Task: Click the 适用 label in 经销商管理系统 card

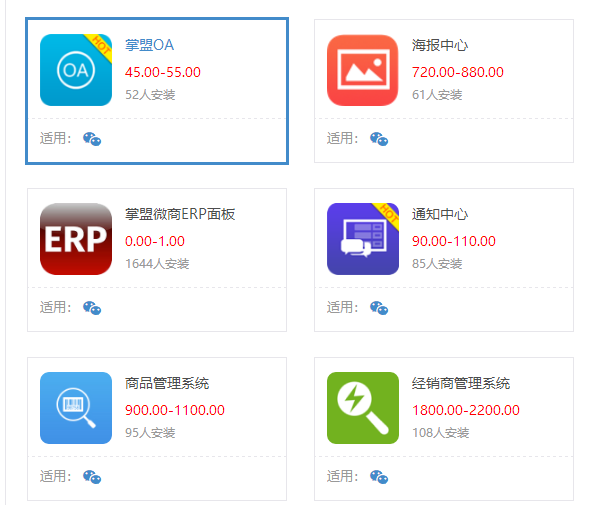Action: (342, 476)
